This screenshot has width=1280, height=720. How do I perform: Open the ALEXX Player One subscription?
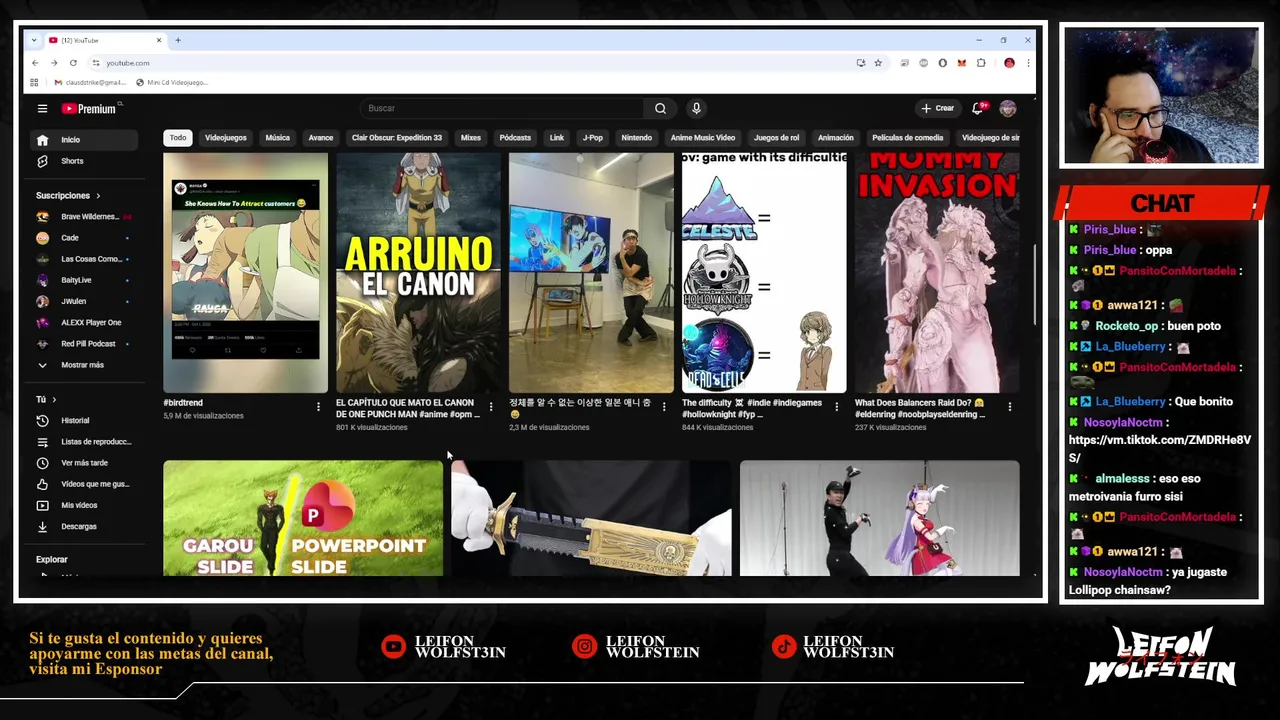[83, 322]
